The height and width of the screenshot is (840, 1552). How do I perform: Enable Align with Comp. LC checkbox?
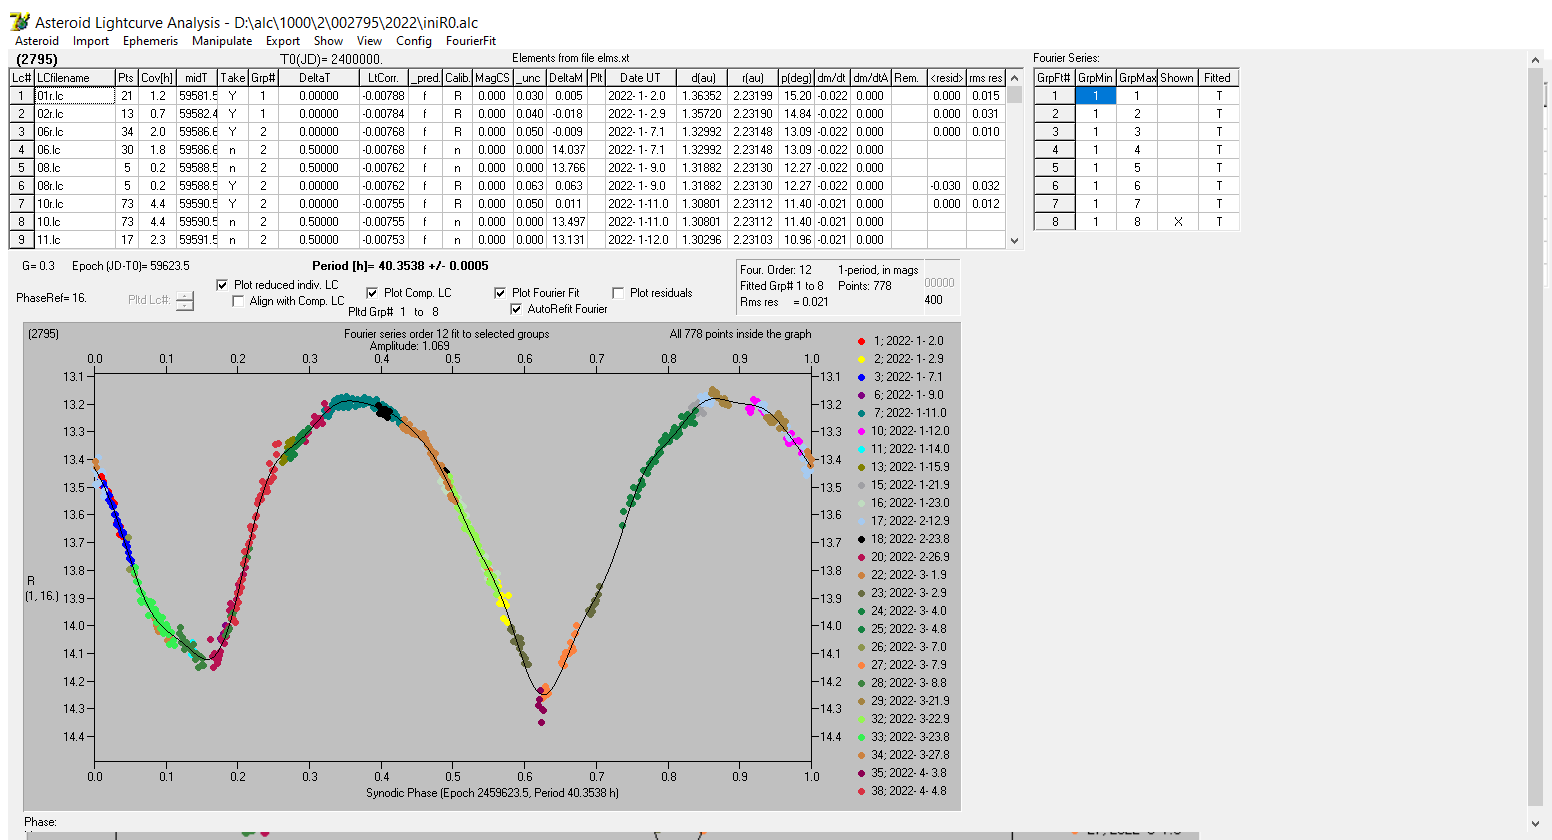tap(238, 301)
